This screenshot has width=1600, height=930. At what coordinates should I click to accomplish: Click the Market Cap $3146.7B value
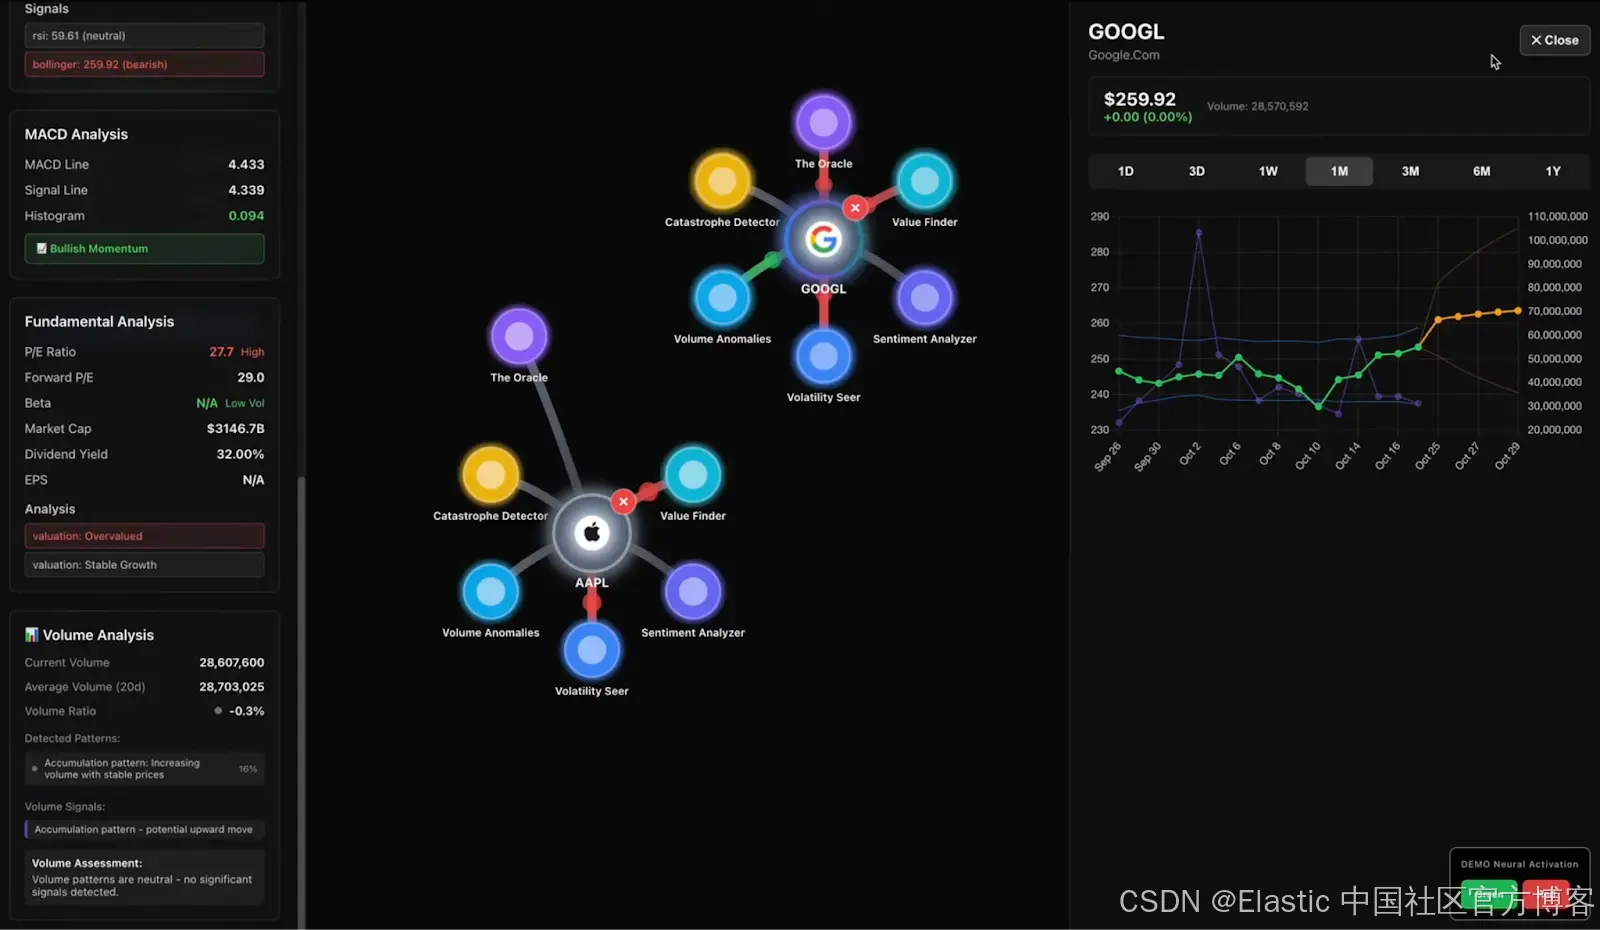coord(235,429)
